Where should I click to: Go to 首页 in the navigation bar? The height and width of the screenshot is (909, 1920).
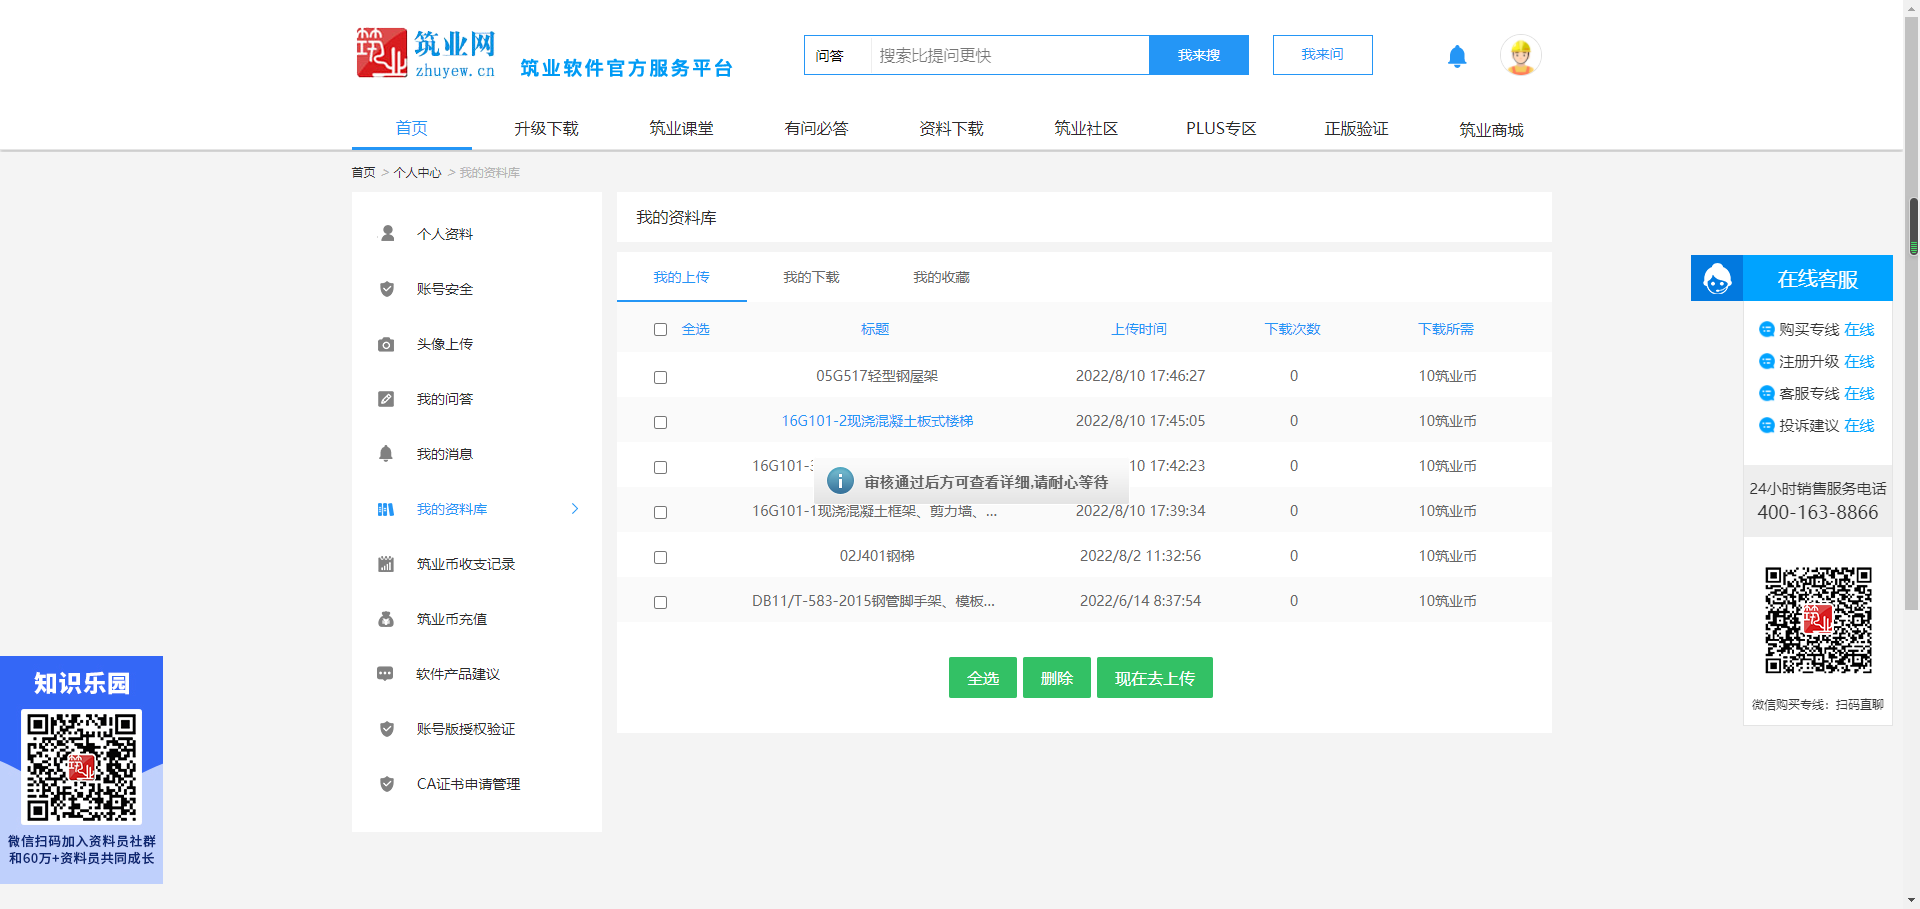click(411, 128)
